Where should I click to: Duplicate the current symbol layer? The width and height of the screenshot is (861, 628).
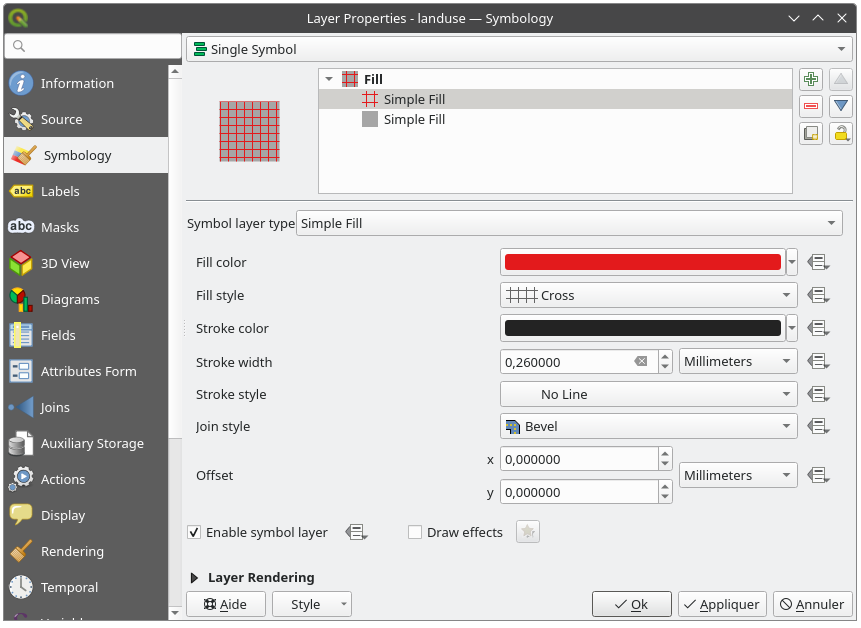(811, 133)
